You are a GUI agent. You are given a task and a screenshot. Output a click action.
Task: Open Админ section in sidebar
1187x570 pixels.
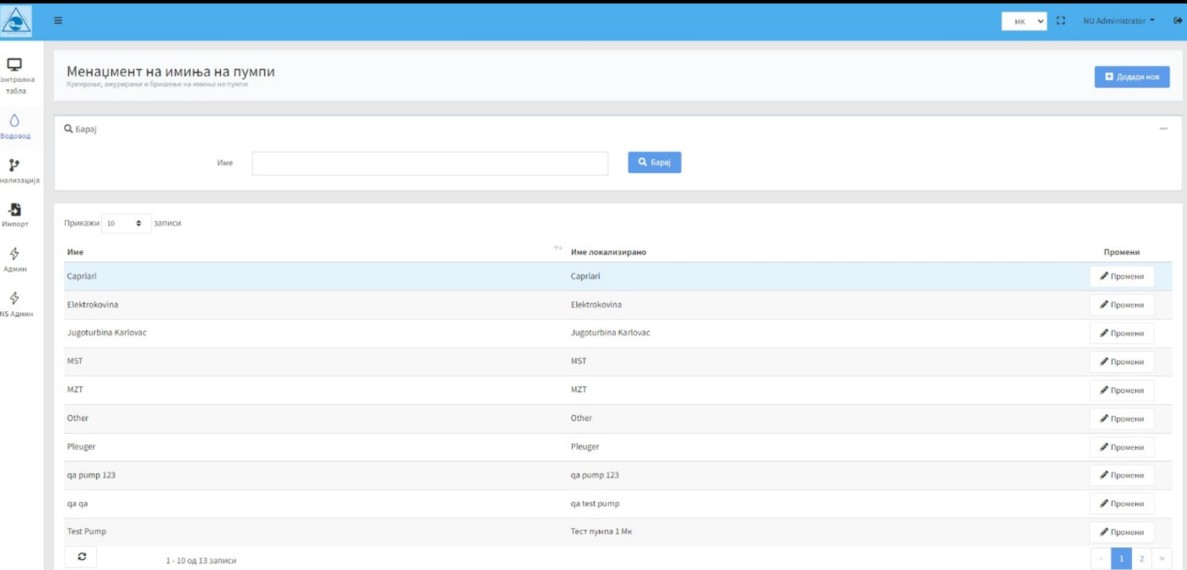(x=14, y=260)
